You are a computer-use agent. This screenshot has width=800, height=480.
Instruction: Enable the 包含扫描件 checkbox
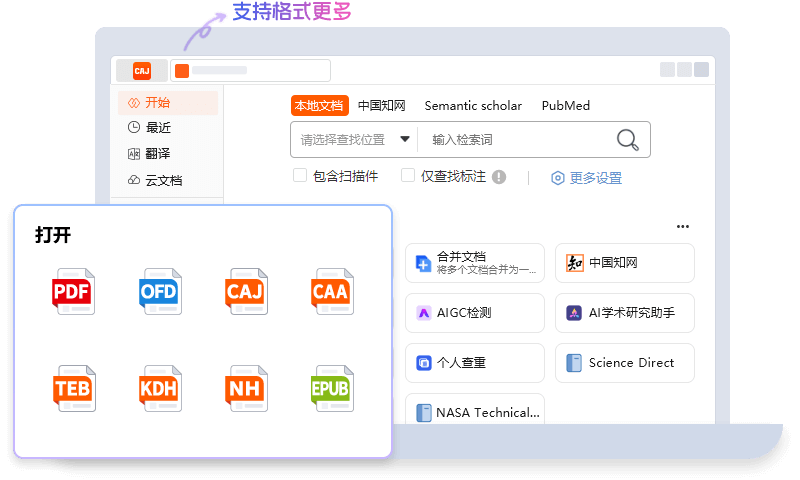[300, 175]
